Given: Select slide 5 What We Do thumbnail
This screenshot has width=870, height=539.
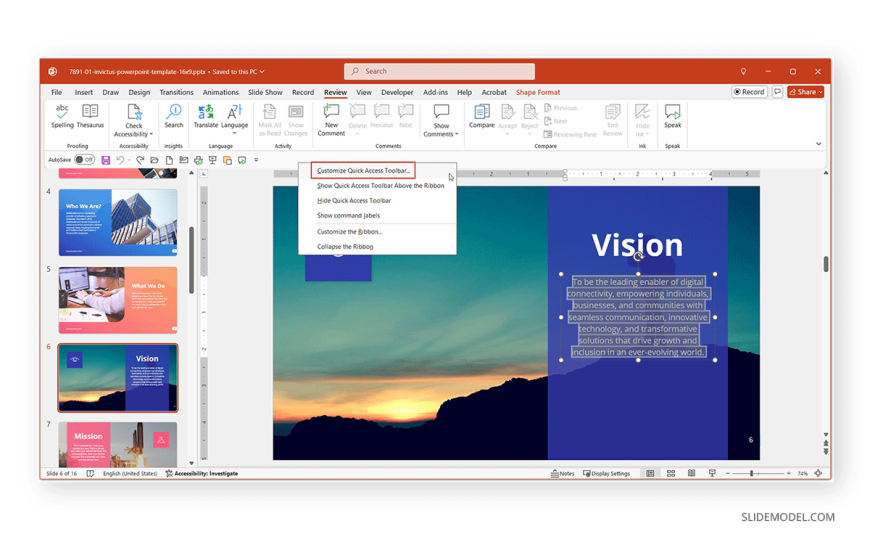Looking at the screenshot, I should point(118,300).
